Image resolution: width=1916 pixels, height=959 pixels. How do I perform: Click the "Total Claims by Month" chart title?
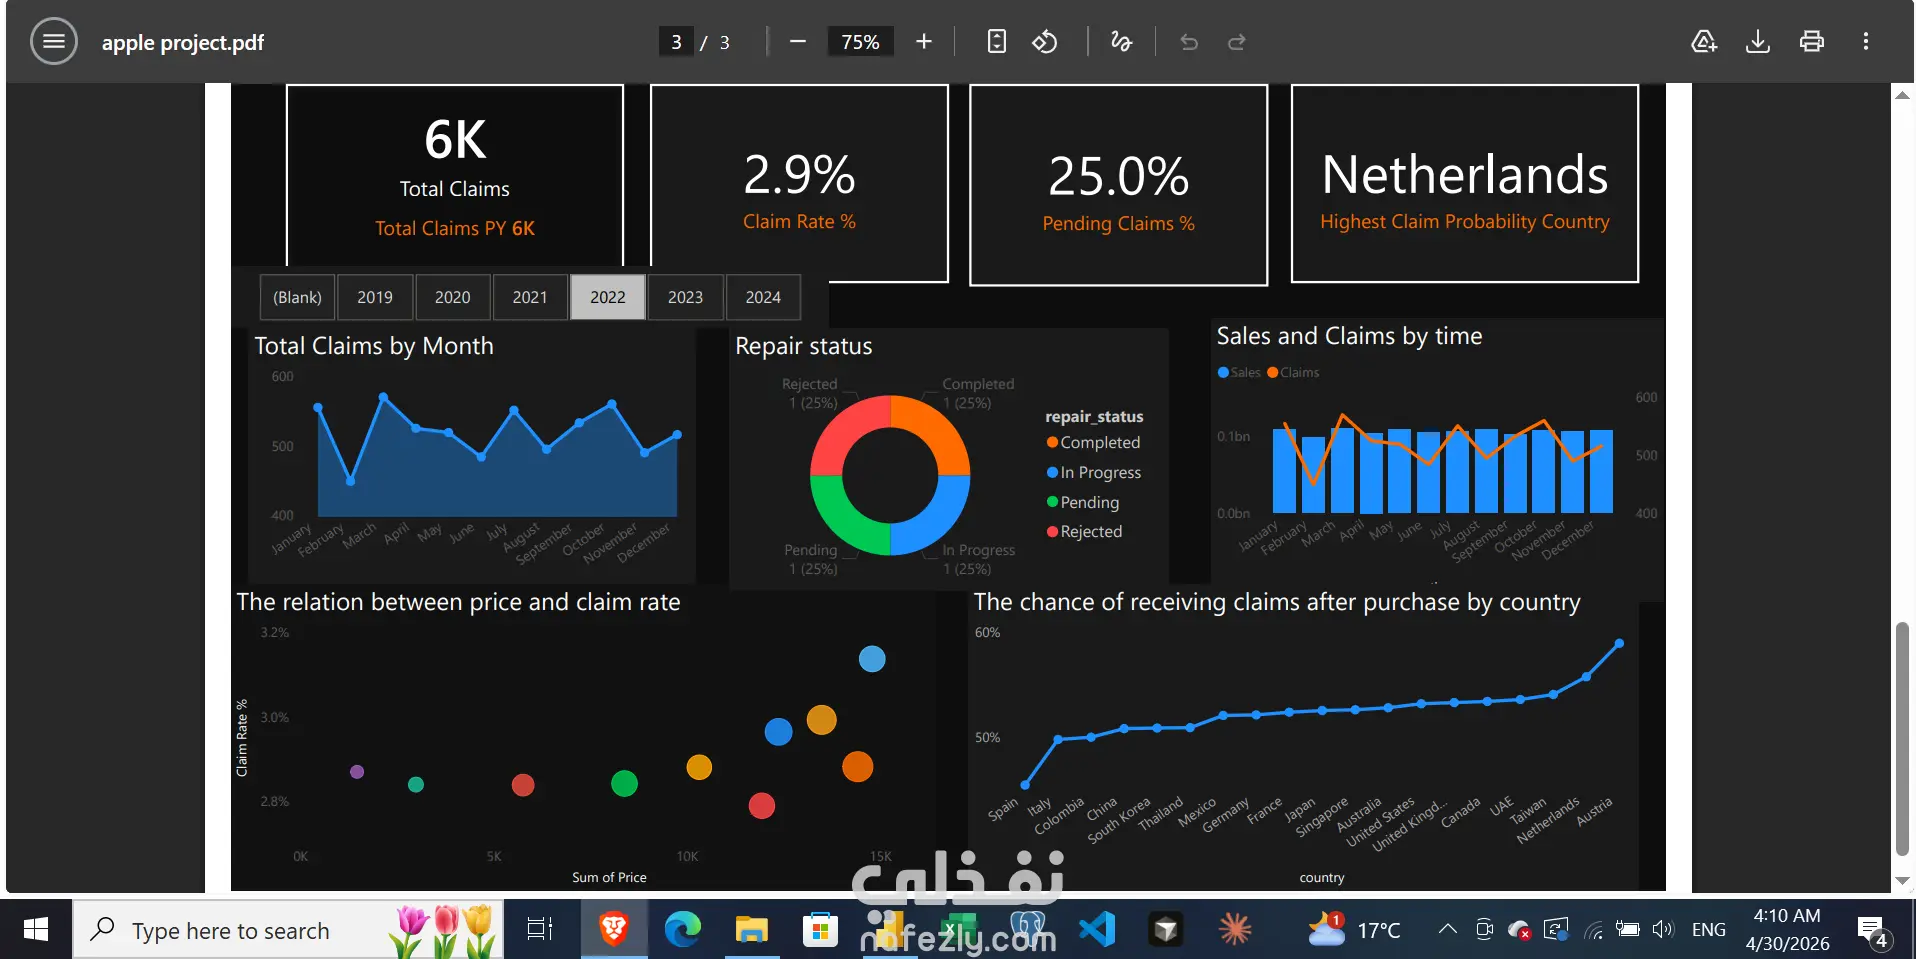[x=374, y=346]
